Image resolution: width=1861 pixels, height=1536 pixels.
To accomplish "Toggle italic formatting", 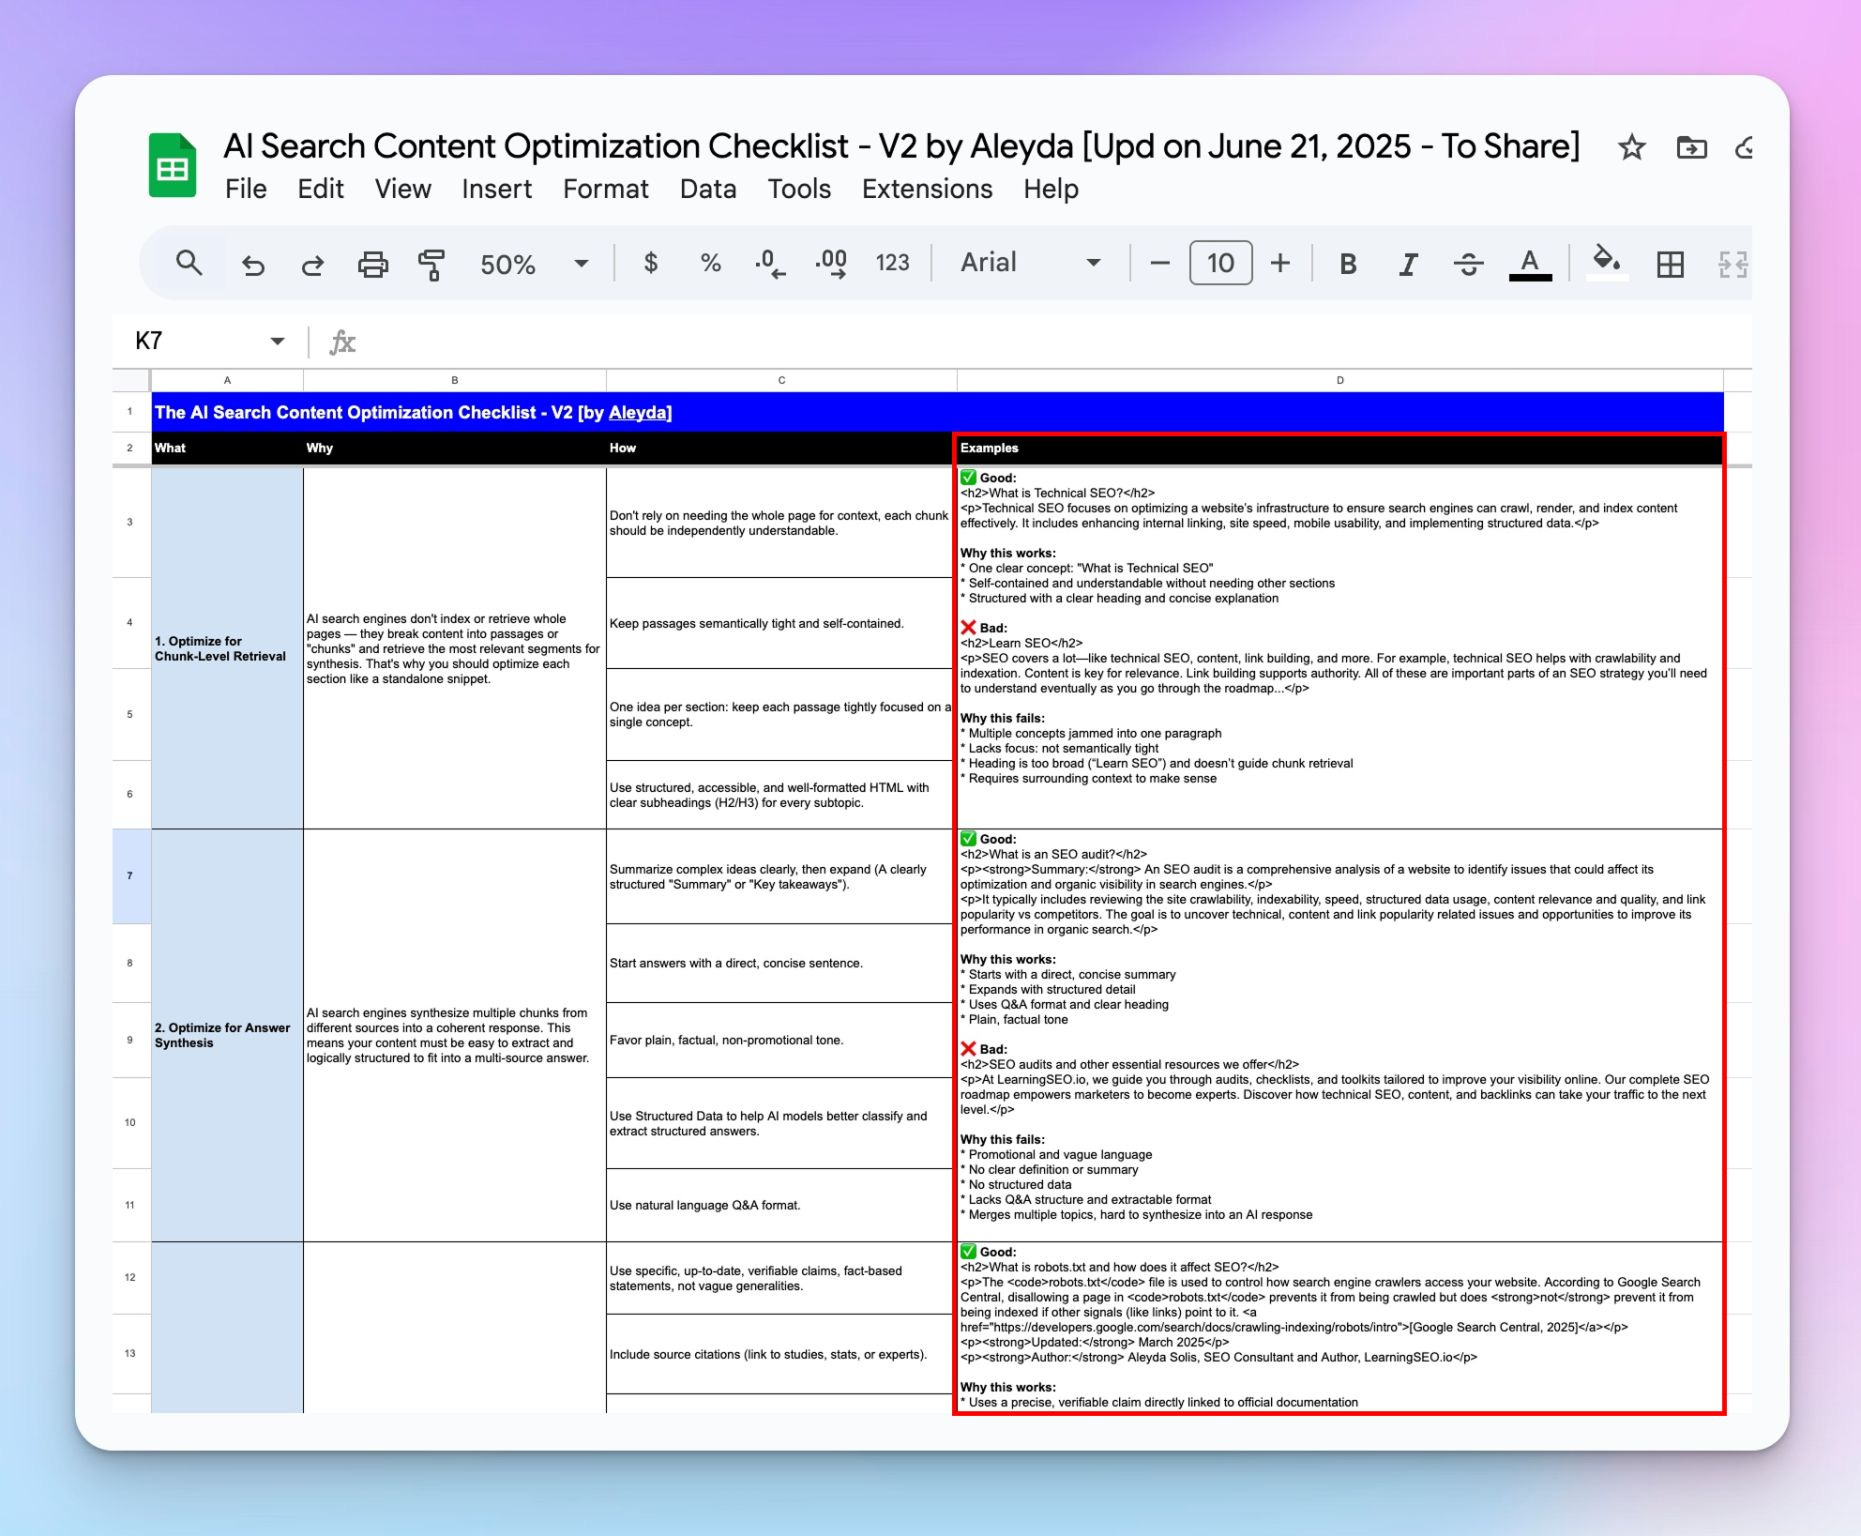I will coord(1408,264).
